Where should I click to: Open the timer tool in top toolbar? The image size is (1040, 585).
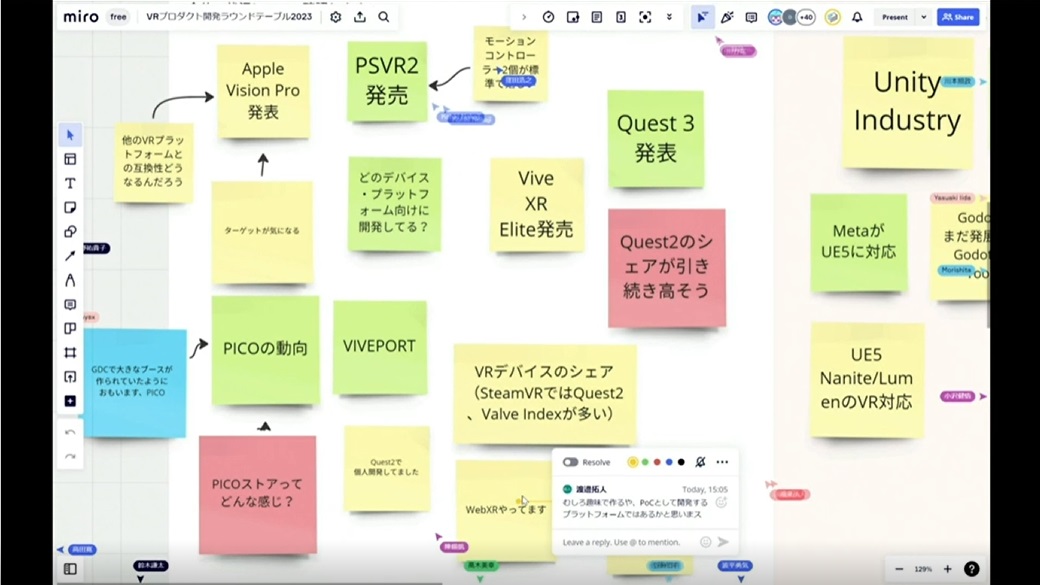(548, 17)
